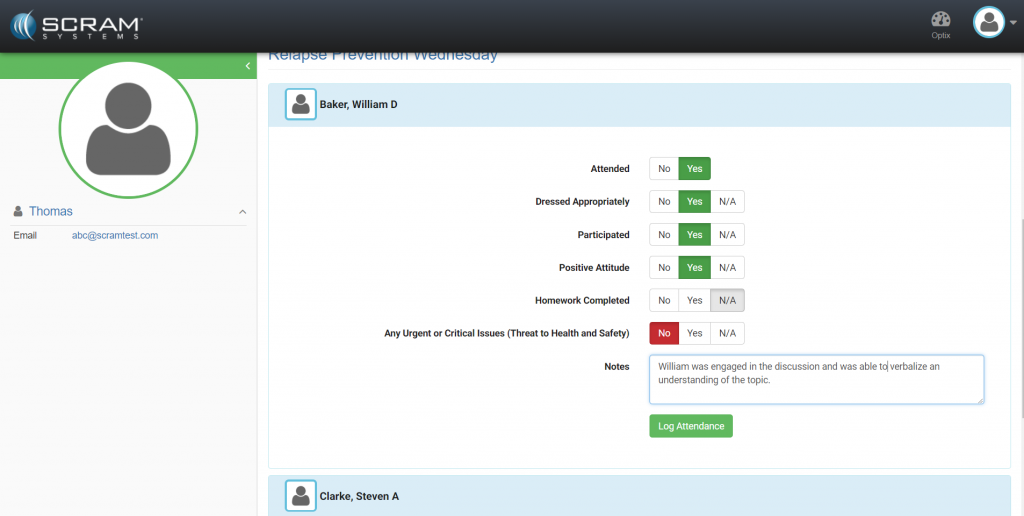The image size is (1024, 516).
Task: Click Steven Clarke's profile icon
Action: click(x=301, y=495)
